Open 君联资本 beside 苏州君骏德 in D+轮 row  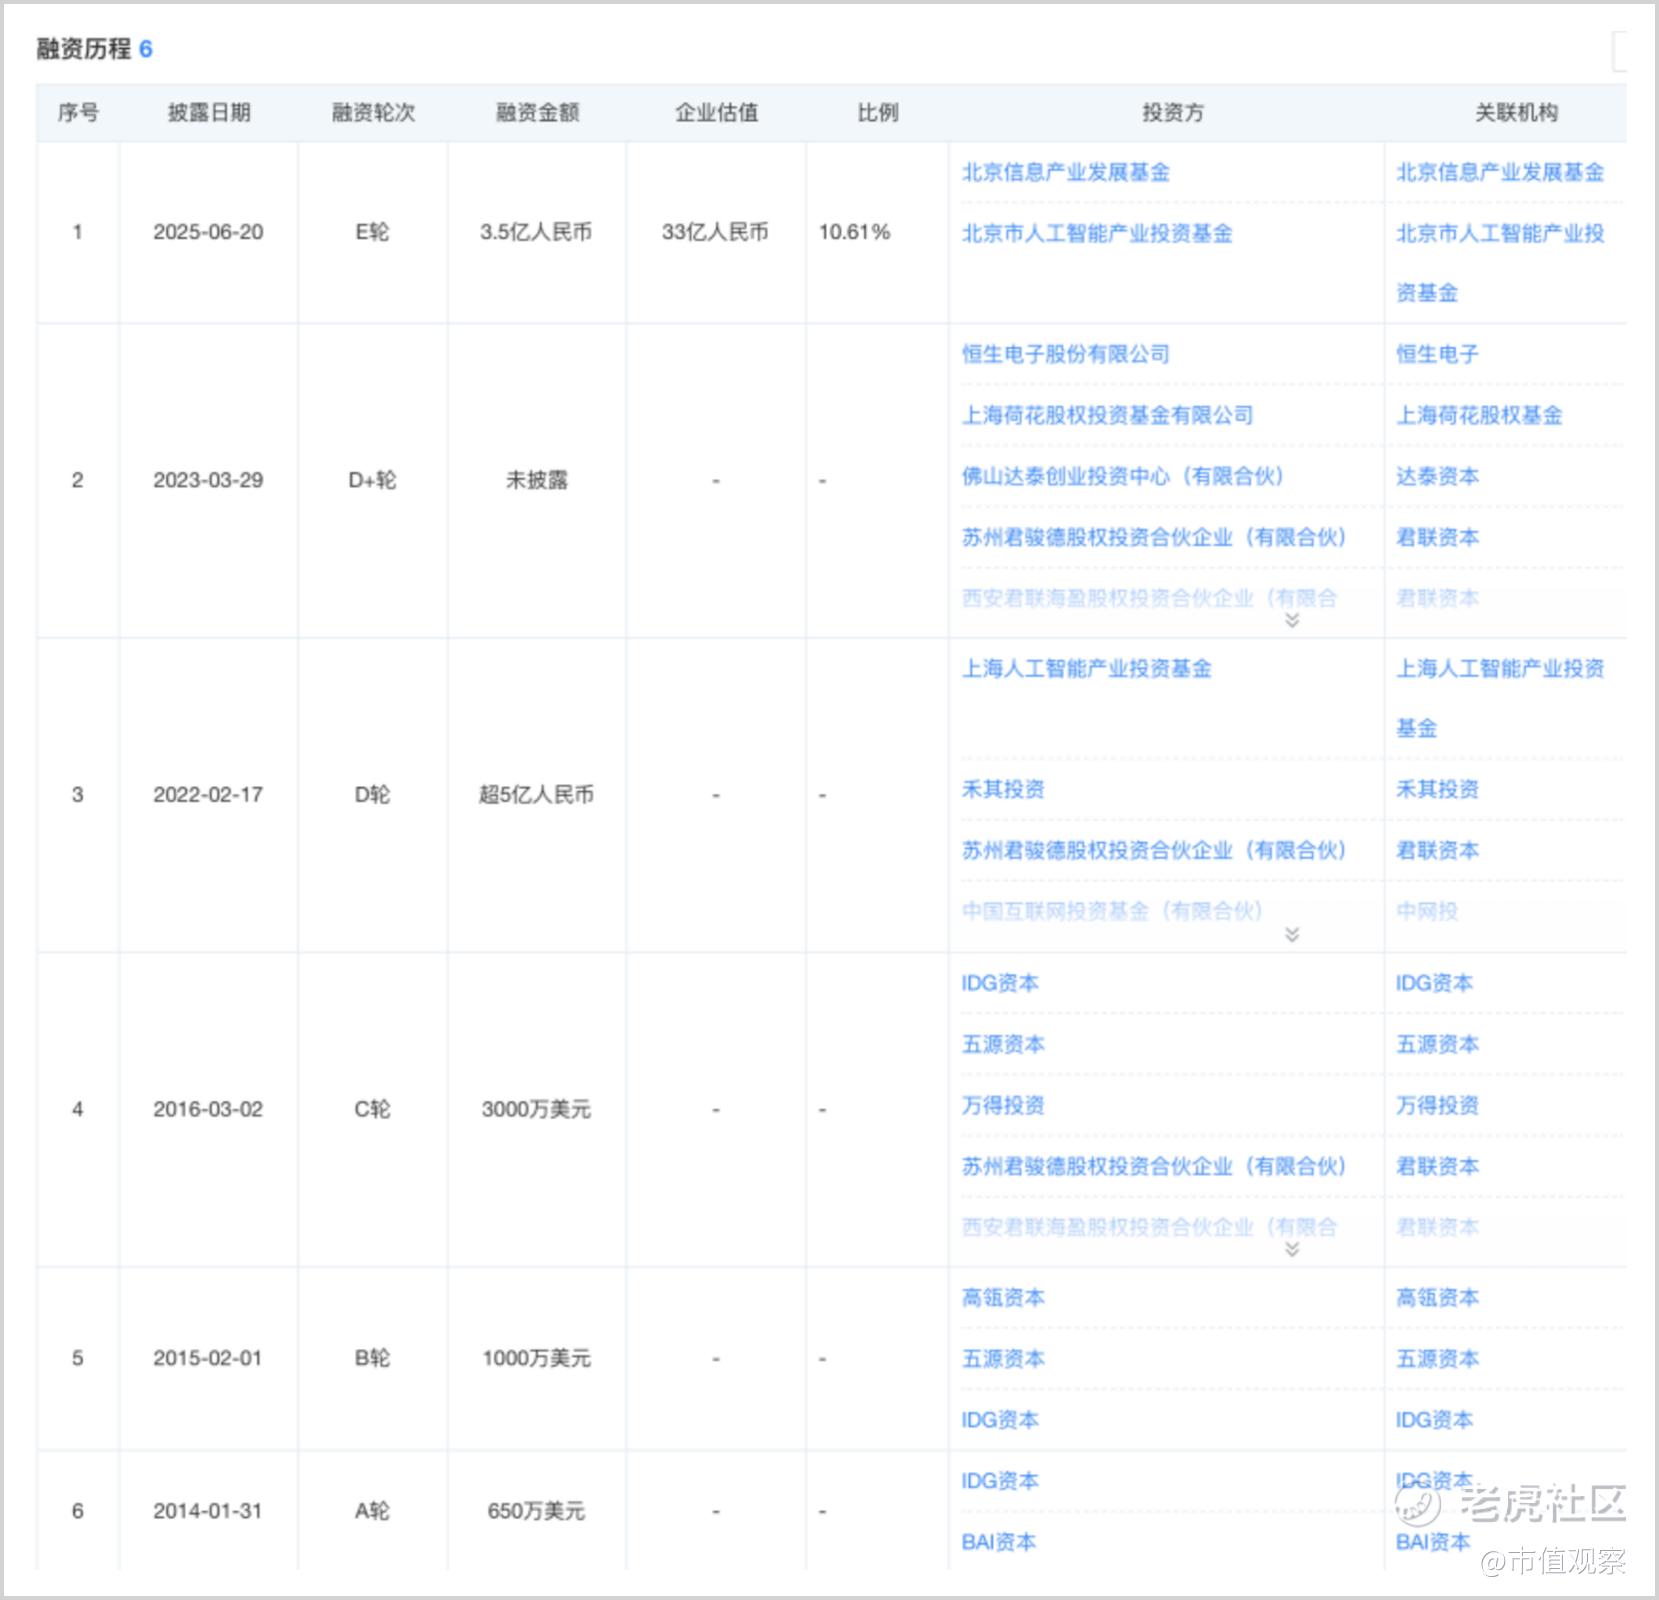point(1437,537)
